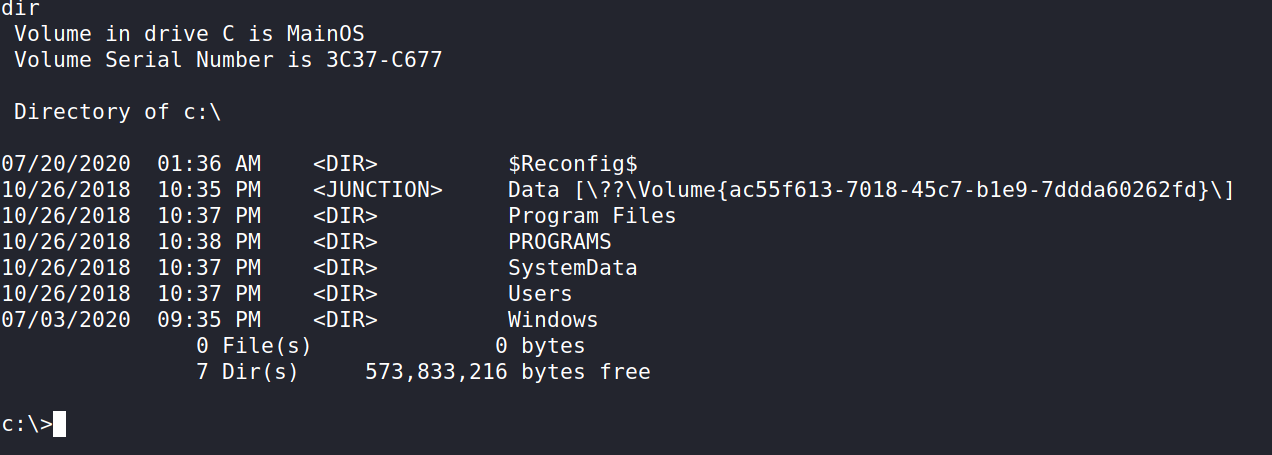Click the SystemData directory name
Screen dimensions: 1272x455
click(572, 268)
